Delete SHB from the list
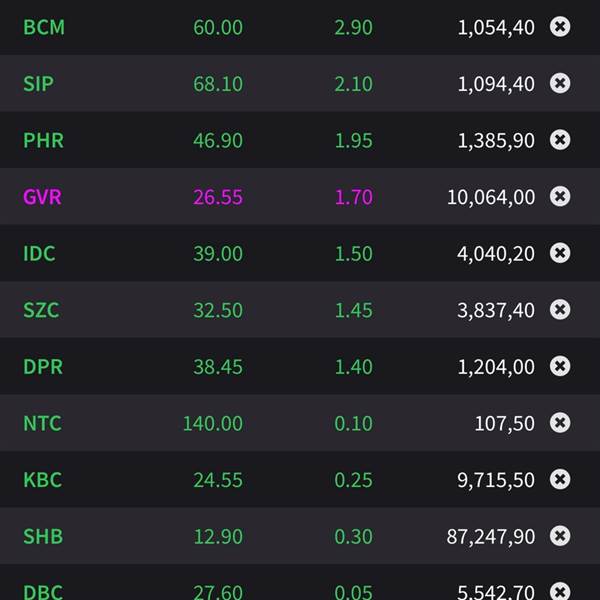 (x=560, y=536)
